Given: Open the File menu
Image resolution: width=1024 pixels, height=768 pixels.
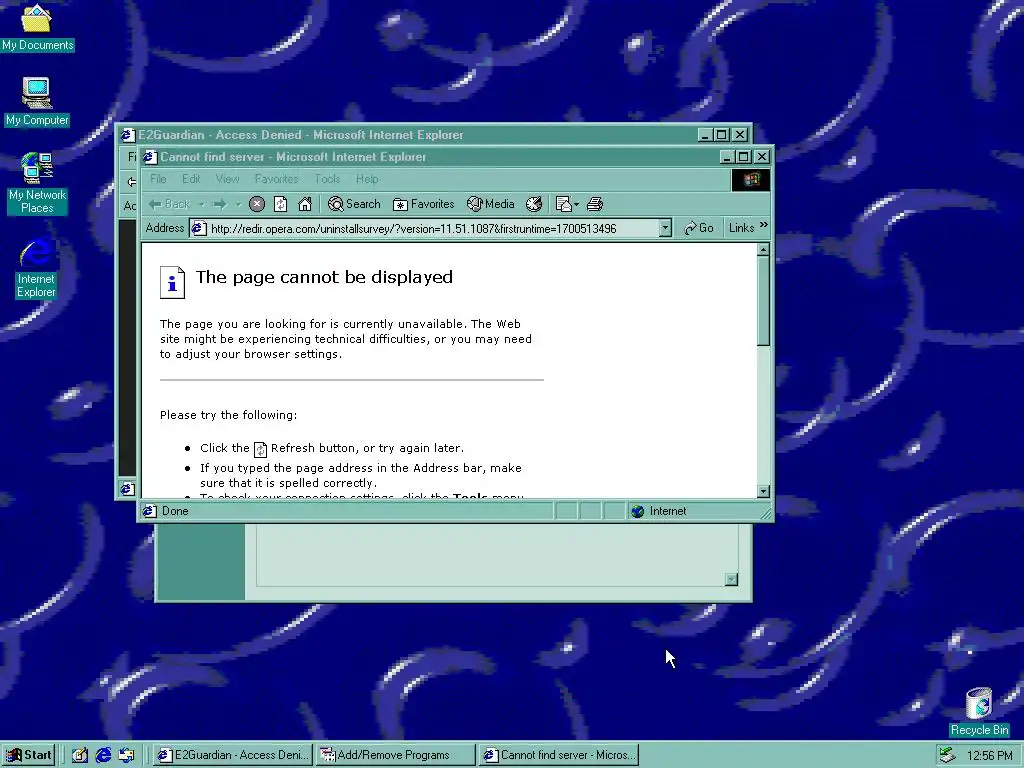Looking at the screenshot, I should (158, 179).
